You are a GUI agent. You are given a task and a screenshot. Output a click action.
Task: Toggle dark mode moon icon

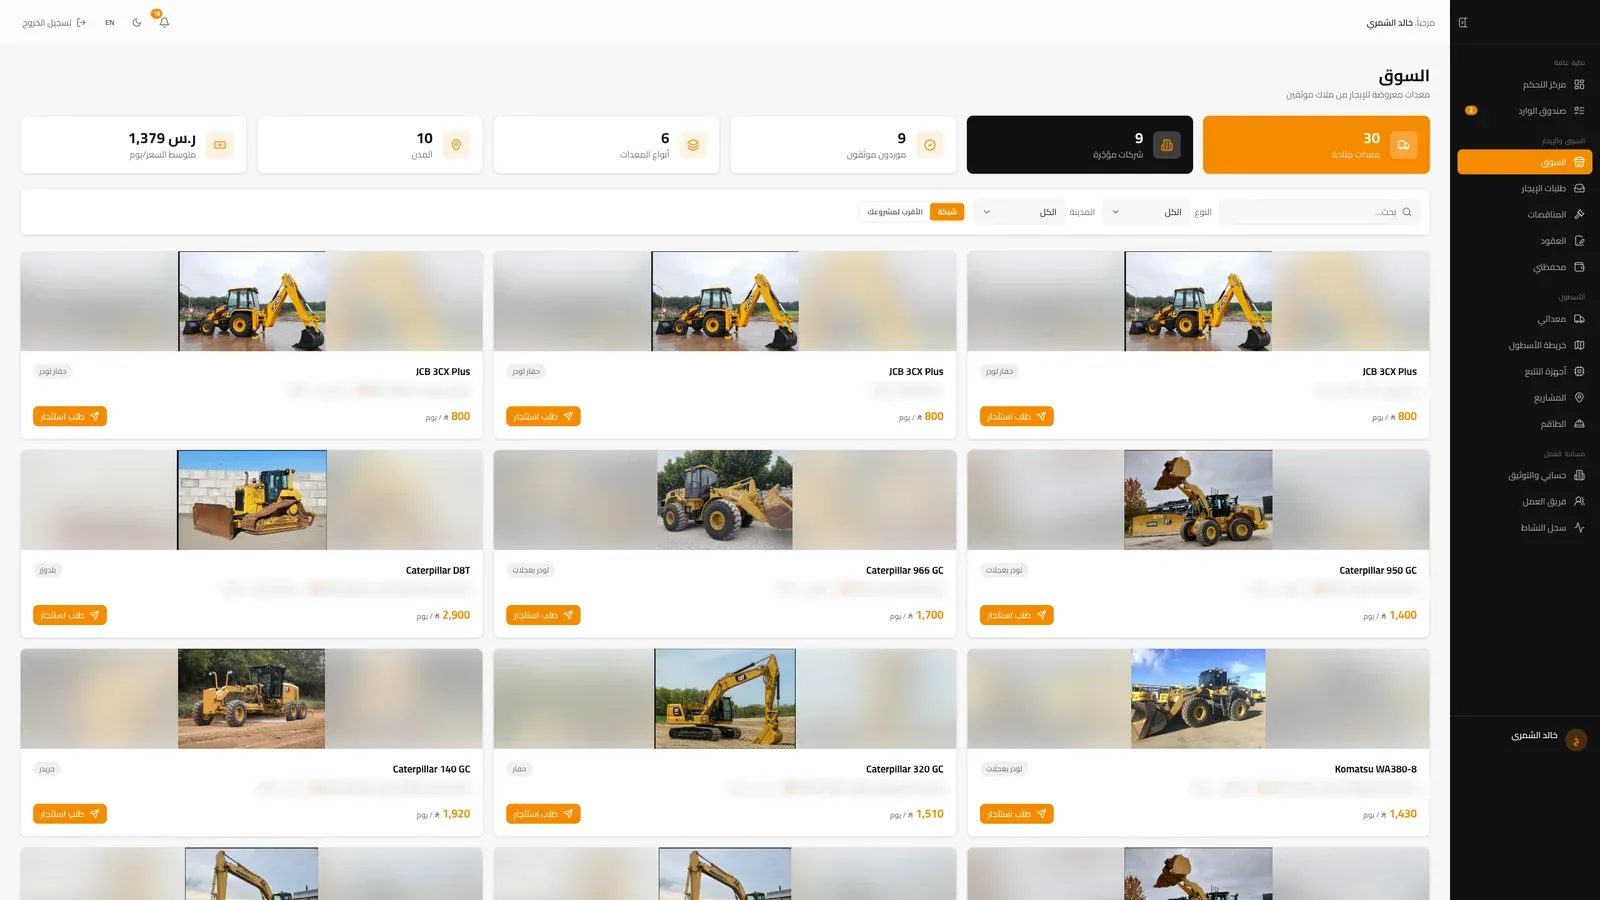[x=137, y=22]
